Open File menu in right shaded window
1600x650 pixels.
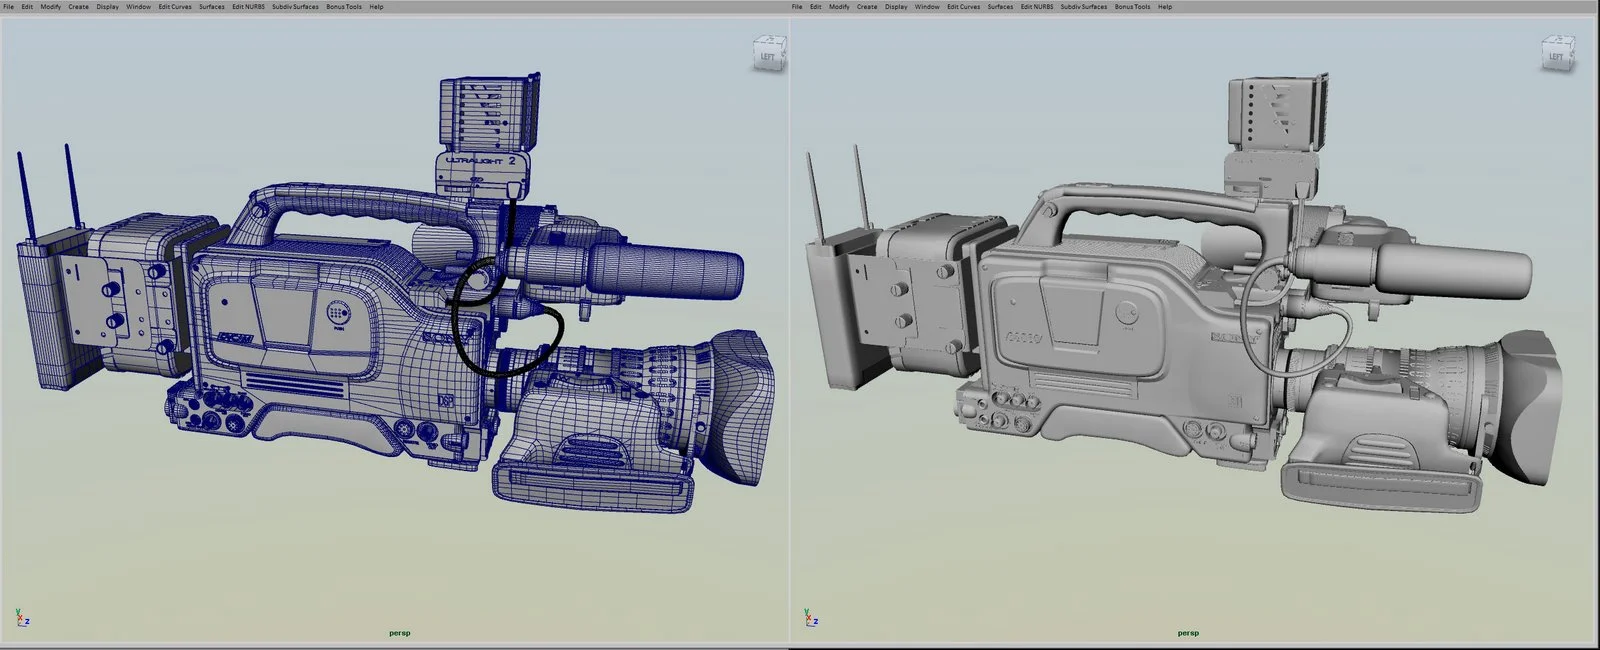[x=797, y=7]
